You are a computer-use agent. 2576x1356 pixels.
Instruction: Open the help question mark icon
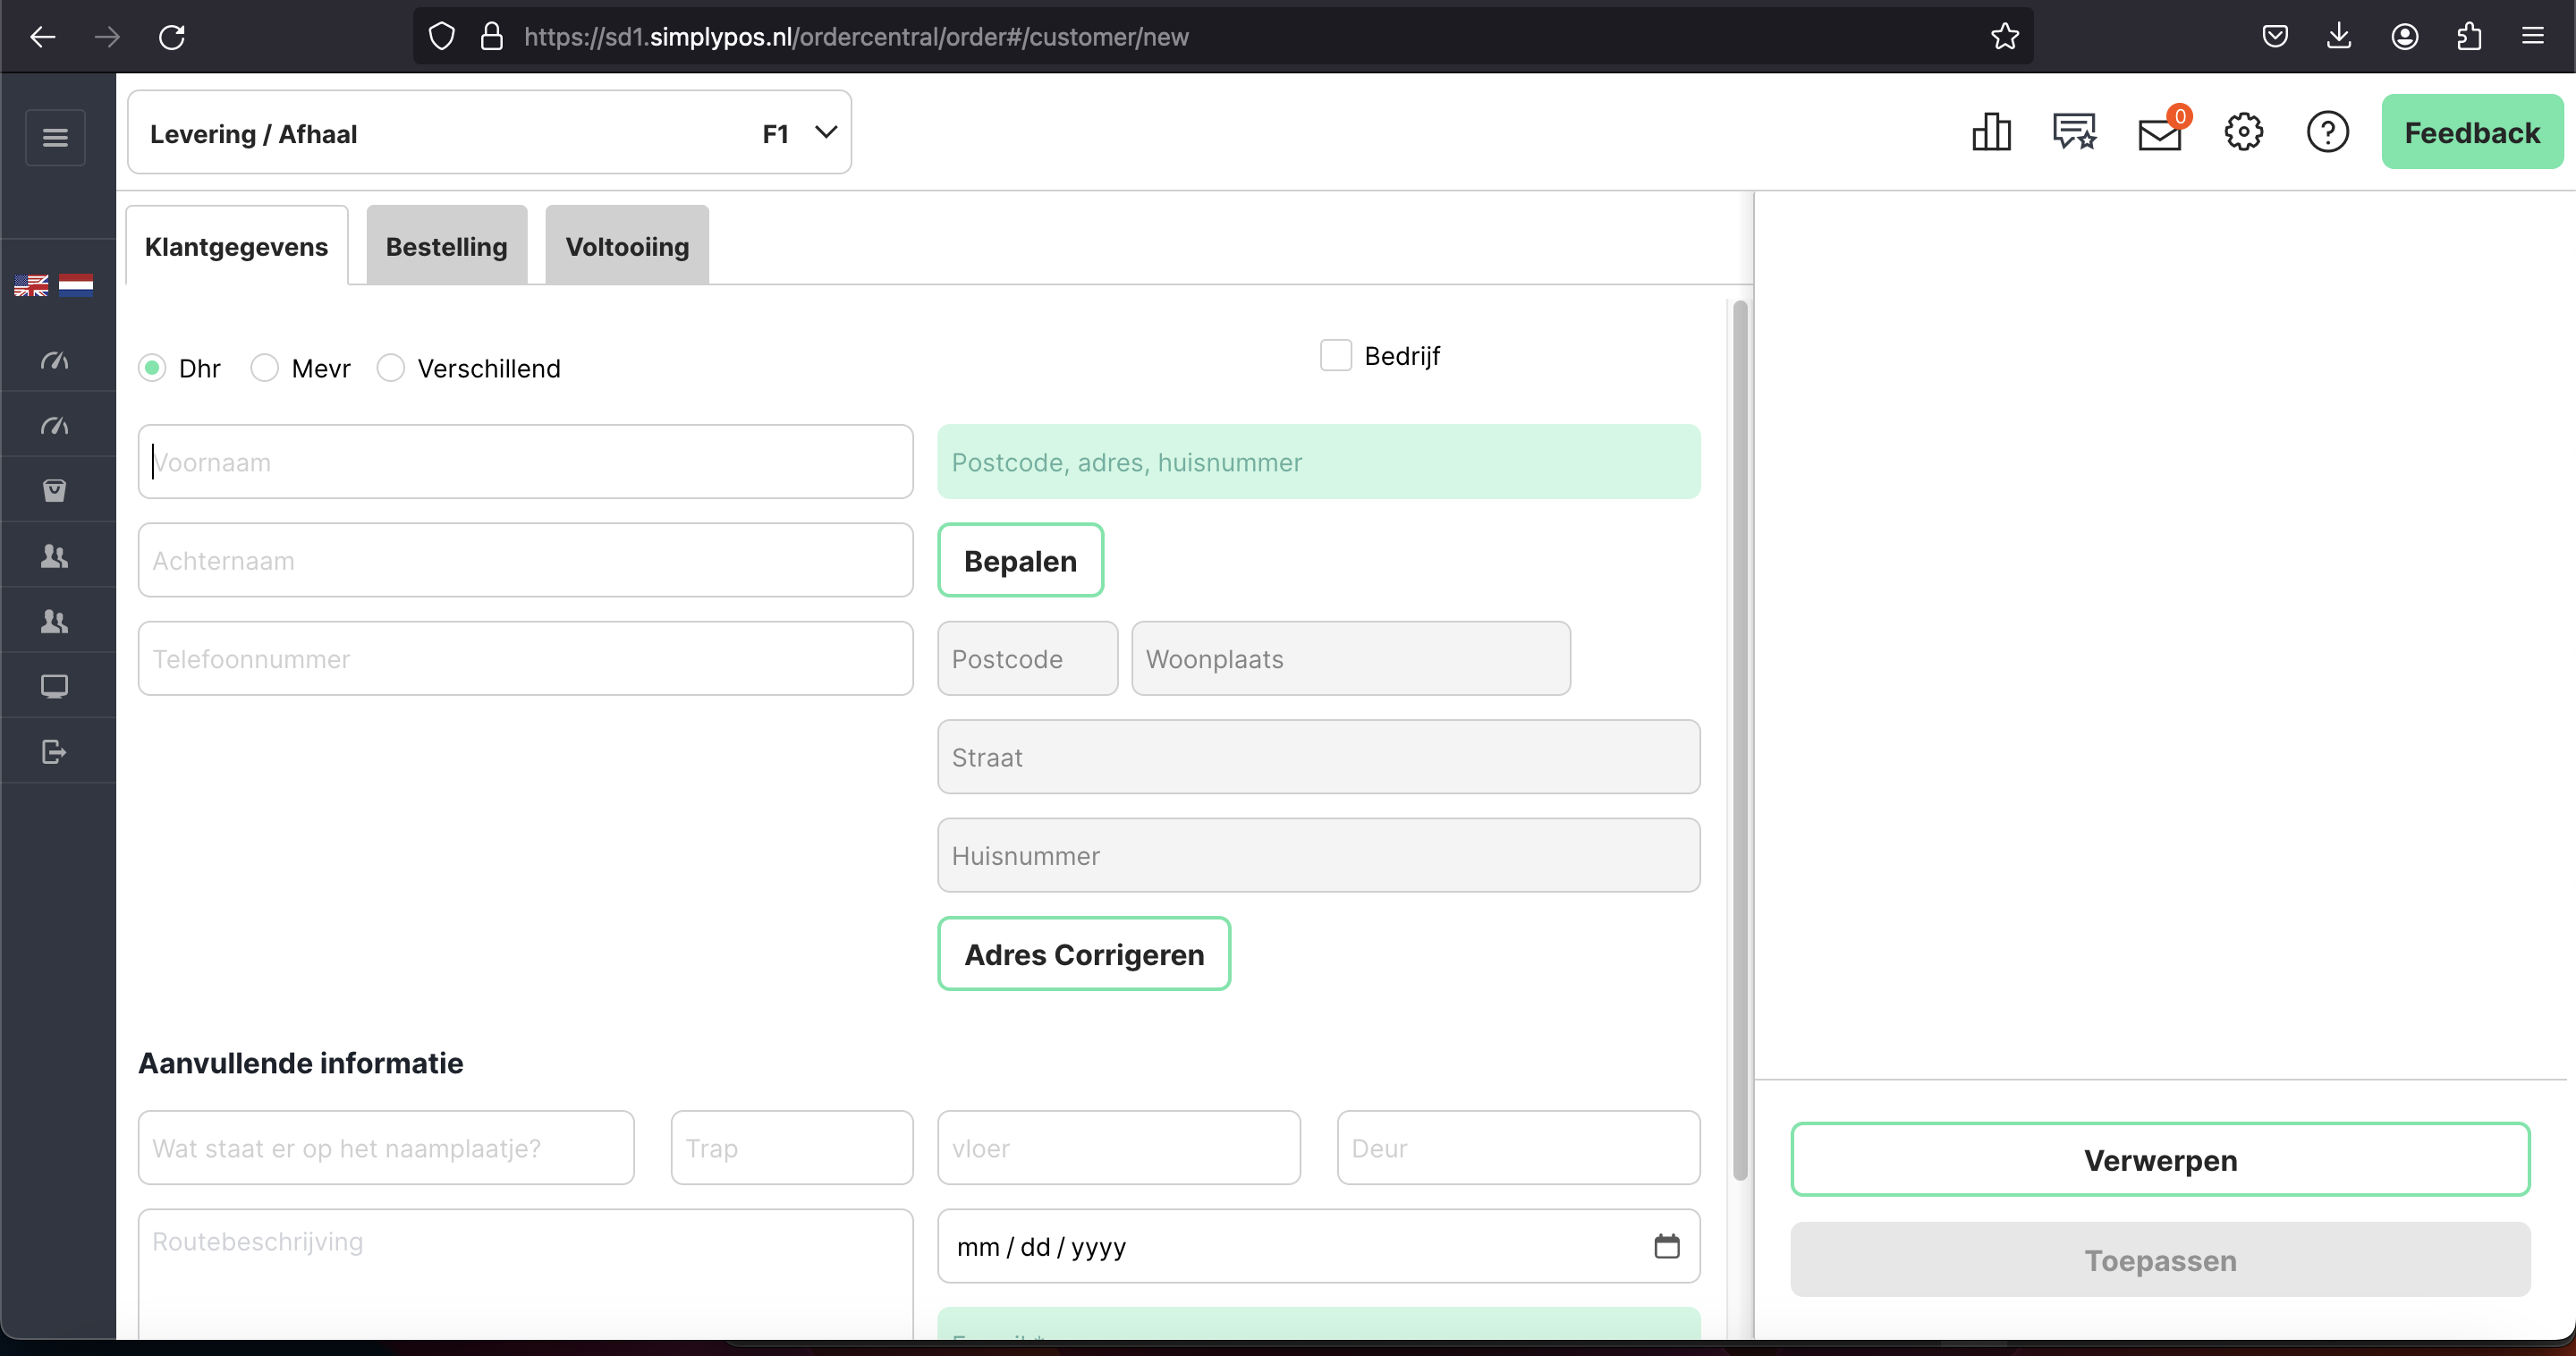[x=2328, y=132]
